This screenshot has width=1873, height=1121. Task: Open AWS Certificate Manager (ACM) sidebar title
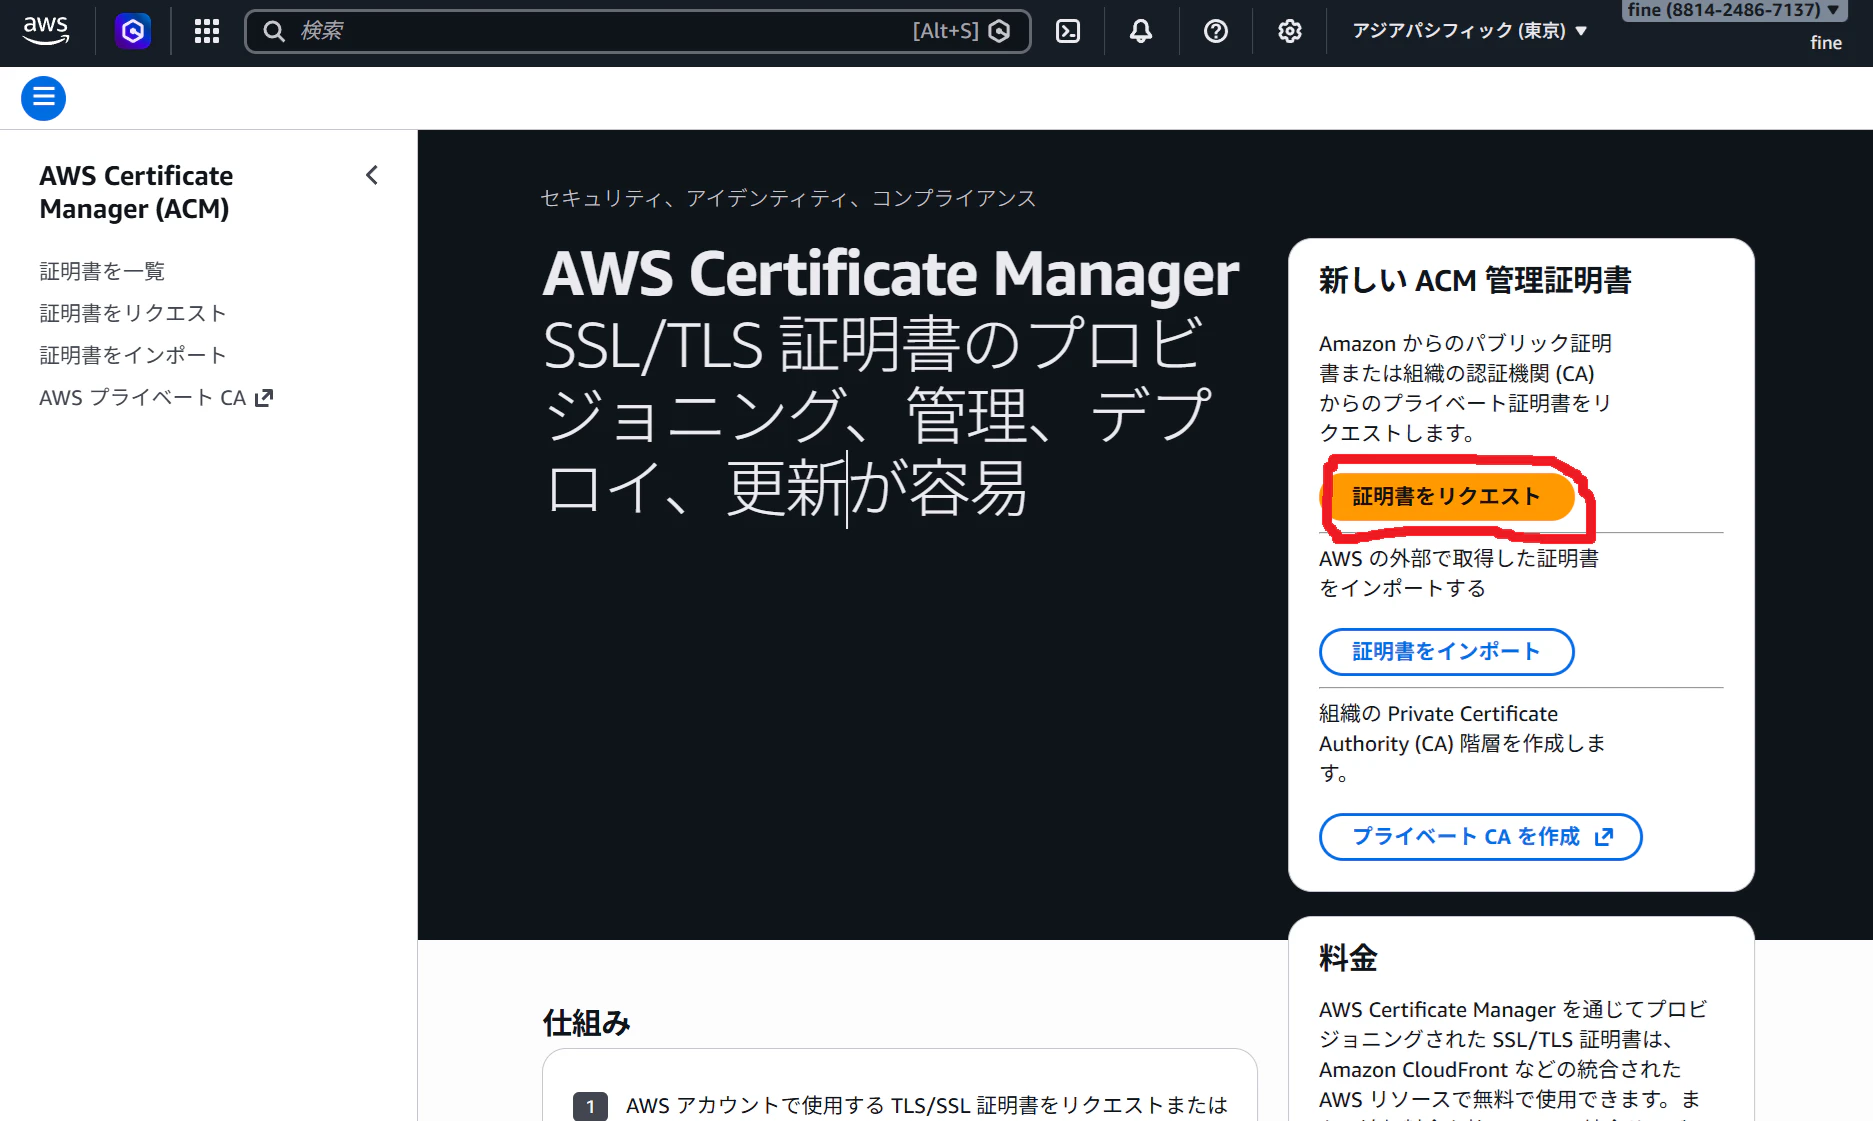[136, 192]
